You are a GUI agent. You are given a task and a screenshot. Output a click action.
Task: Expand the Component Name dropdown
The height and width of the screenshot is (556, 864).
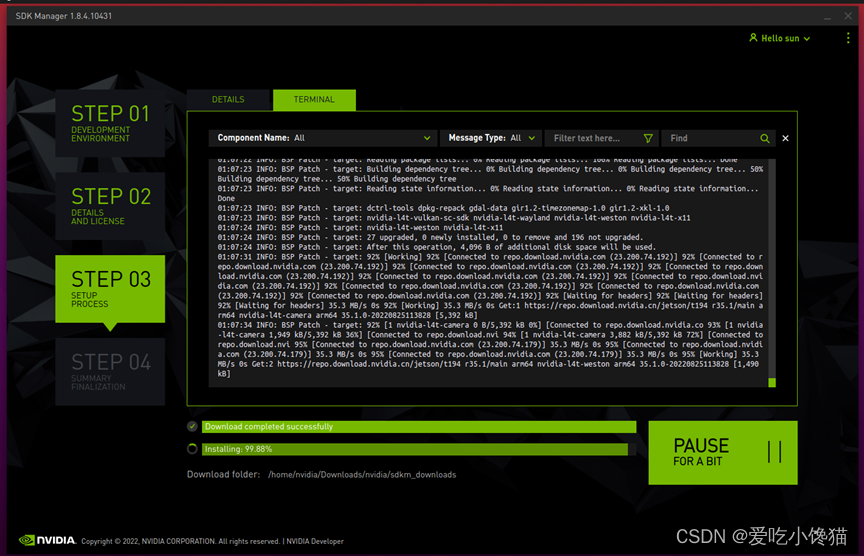coord(323,138)
